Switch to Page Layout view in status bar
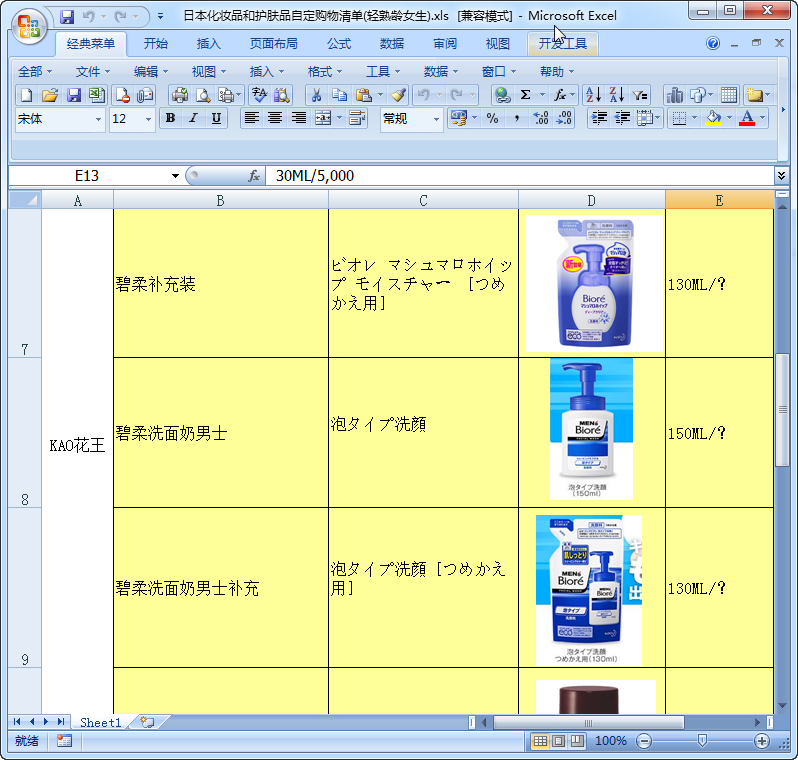Image resolution: width=798 pixels, height=760 pixels. tap(558, 741)
